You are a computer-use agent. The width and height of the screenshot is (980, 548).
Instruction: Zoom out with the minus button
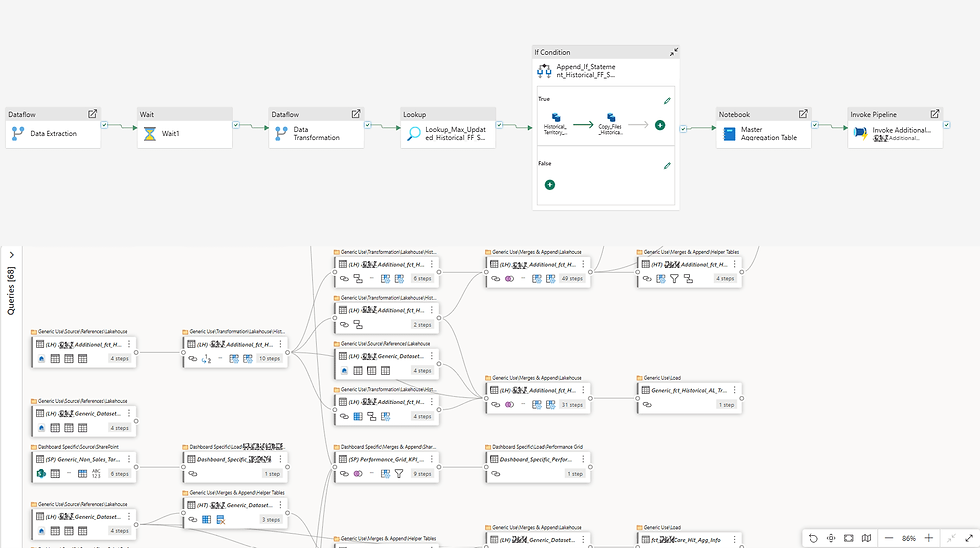889,538
